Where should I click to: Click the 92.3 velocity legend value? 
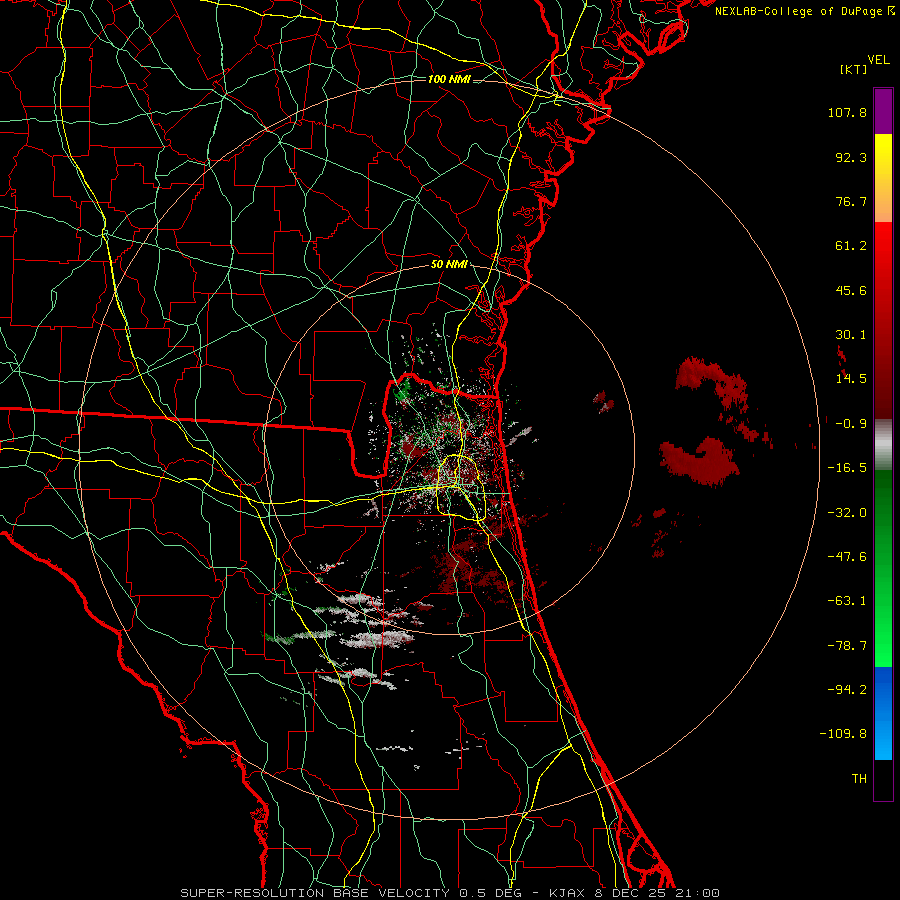[851, 157]
